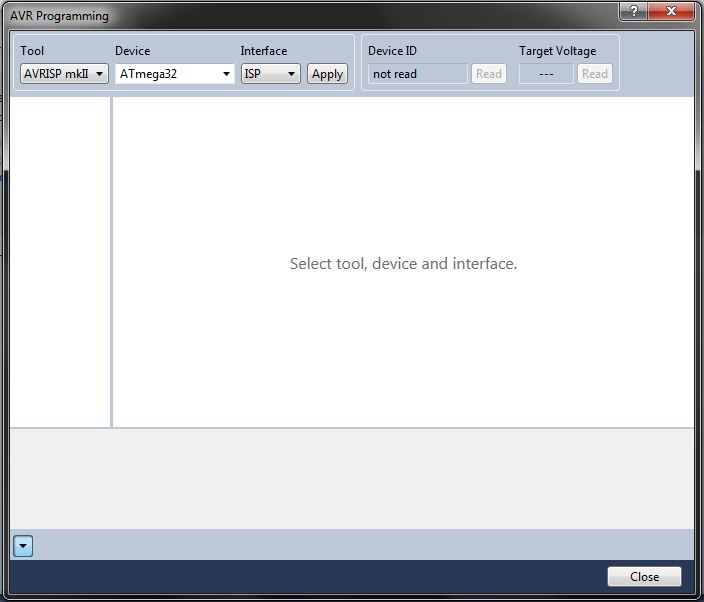704x602 pixels.
Task: Click the Read button next to Device ID
Action: coord(489,74)
